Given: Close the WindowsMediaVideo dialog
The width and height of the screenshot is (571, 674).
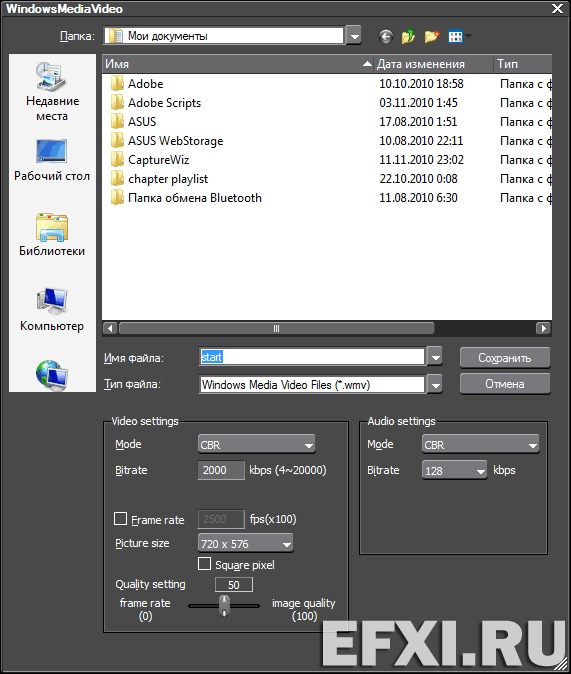Looking at the screenshot, I should (558, 9).
